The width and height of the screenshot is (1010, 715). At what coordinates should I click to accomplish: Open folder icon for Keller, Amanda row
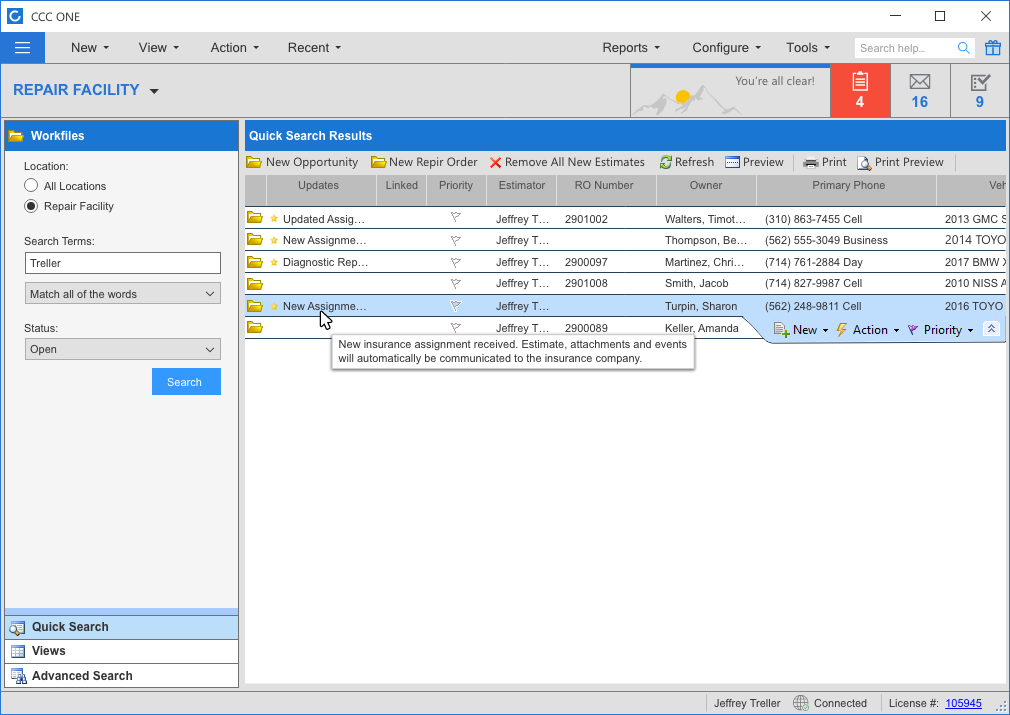pos(255,327)
